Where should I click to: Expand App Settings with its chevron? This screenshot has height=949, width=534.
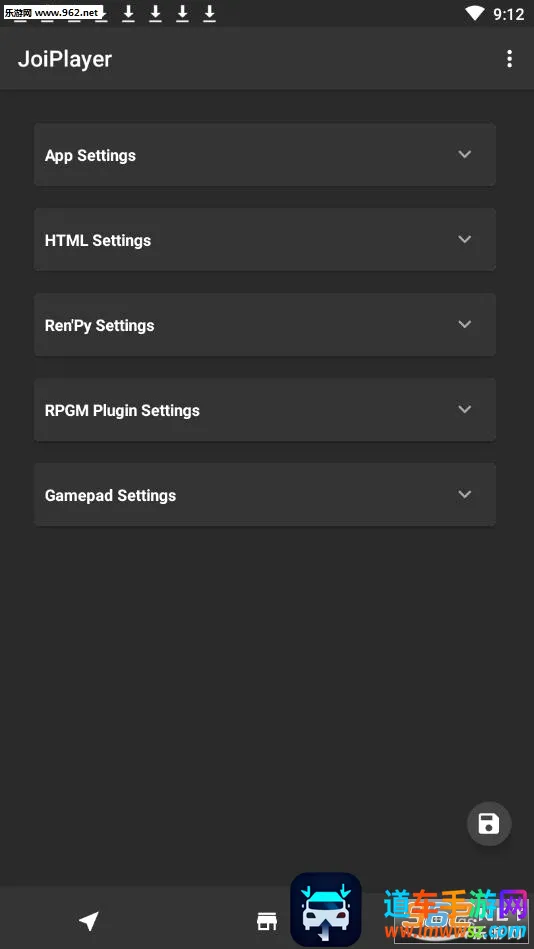point(464,154)
